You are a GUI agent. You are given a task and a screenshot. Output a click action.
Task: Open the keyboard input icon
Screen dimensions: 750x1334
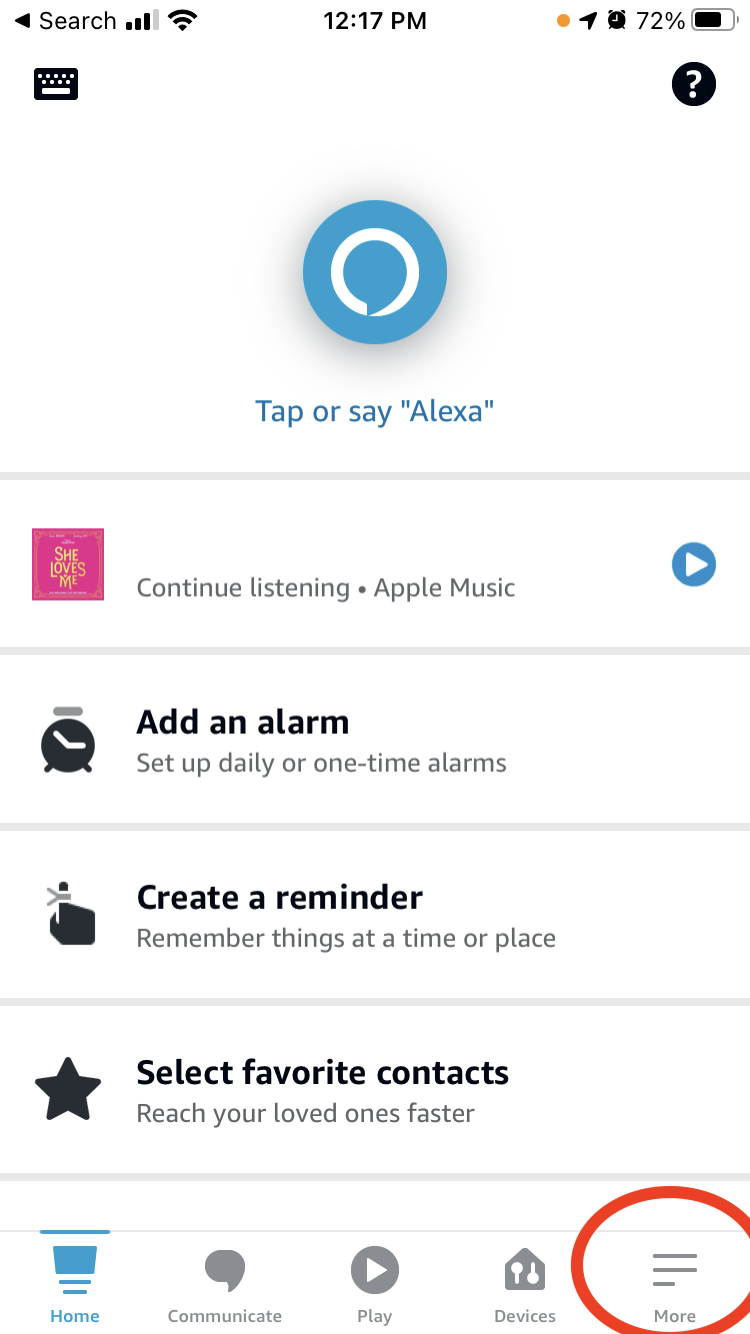point(56,84)
